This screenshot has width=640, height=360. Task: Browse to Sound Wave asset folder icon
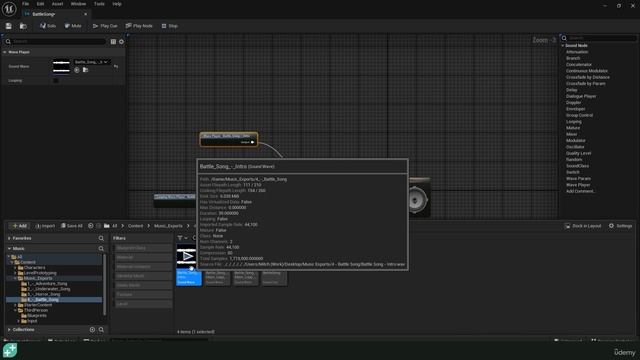coord(85,70)
